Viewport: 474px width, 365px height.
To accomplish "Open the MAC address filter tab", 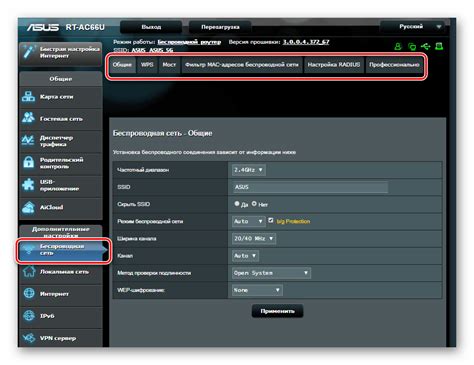I will [x=242, y=65].
